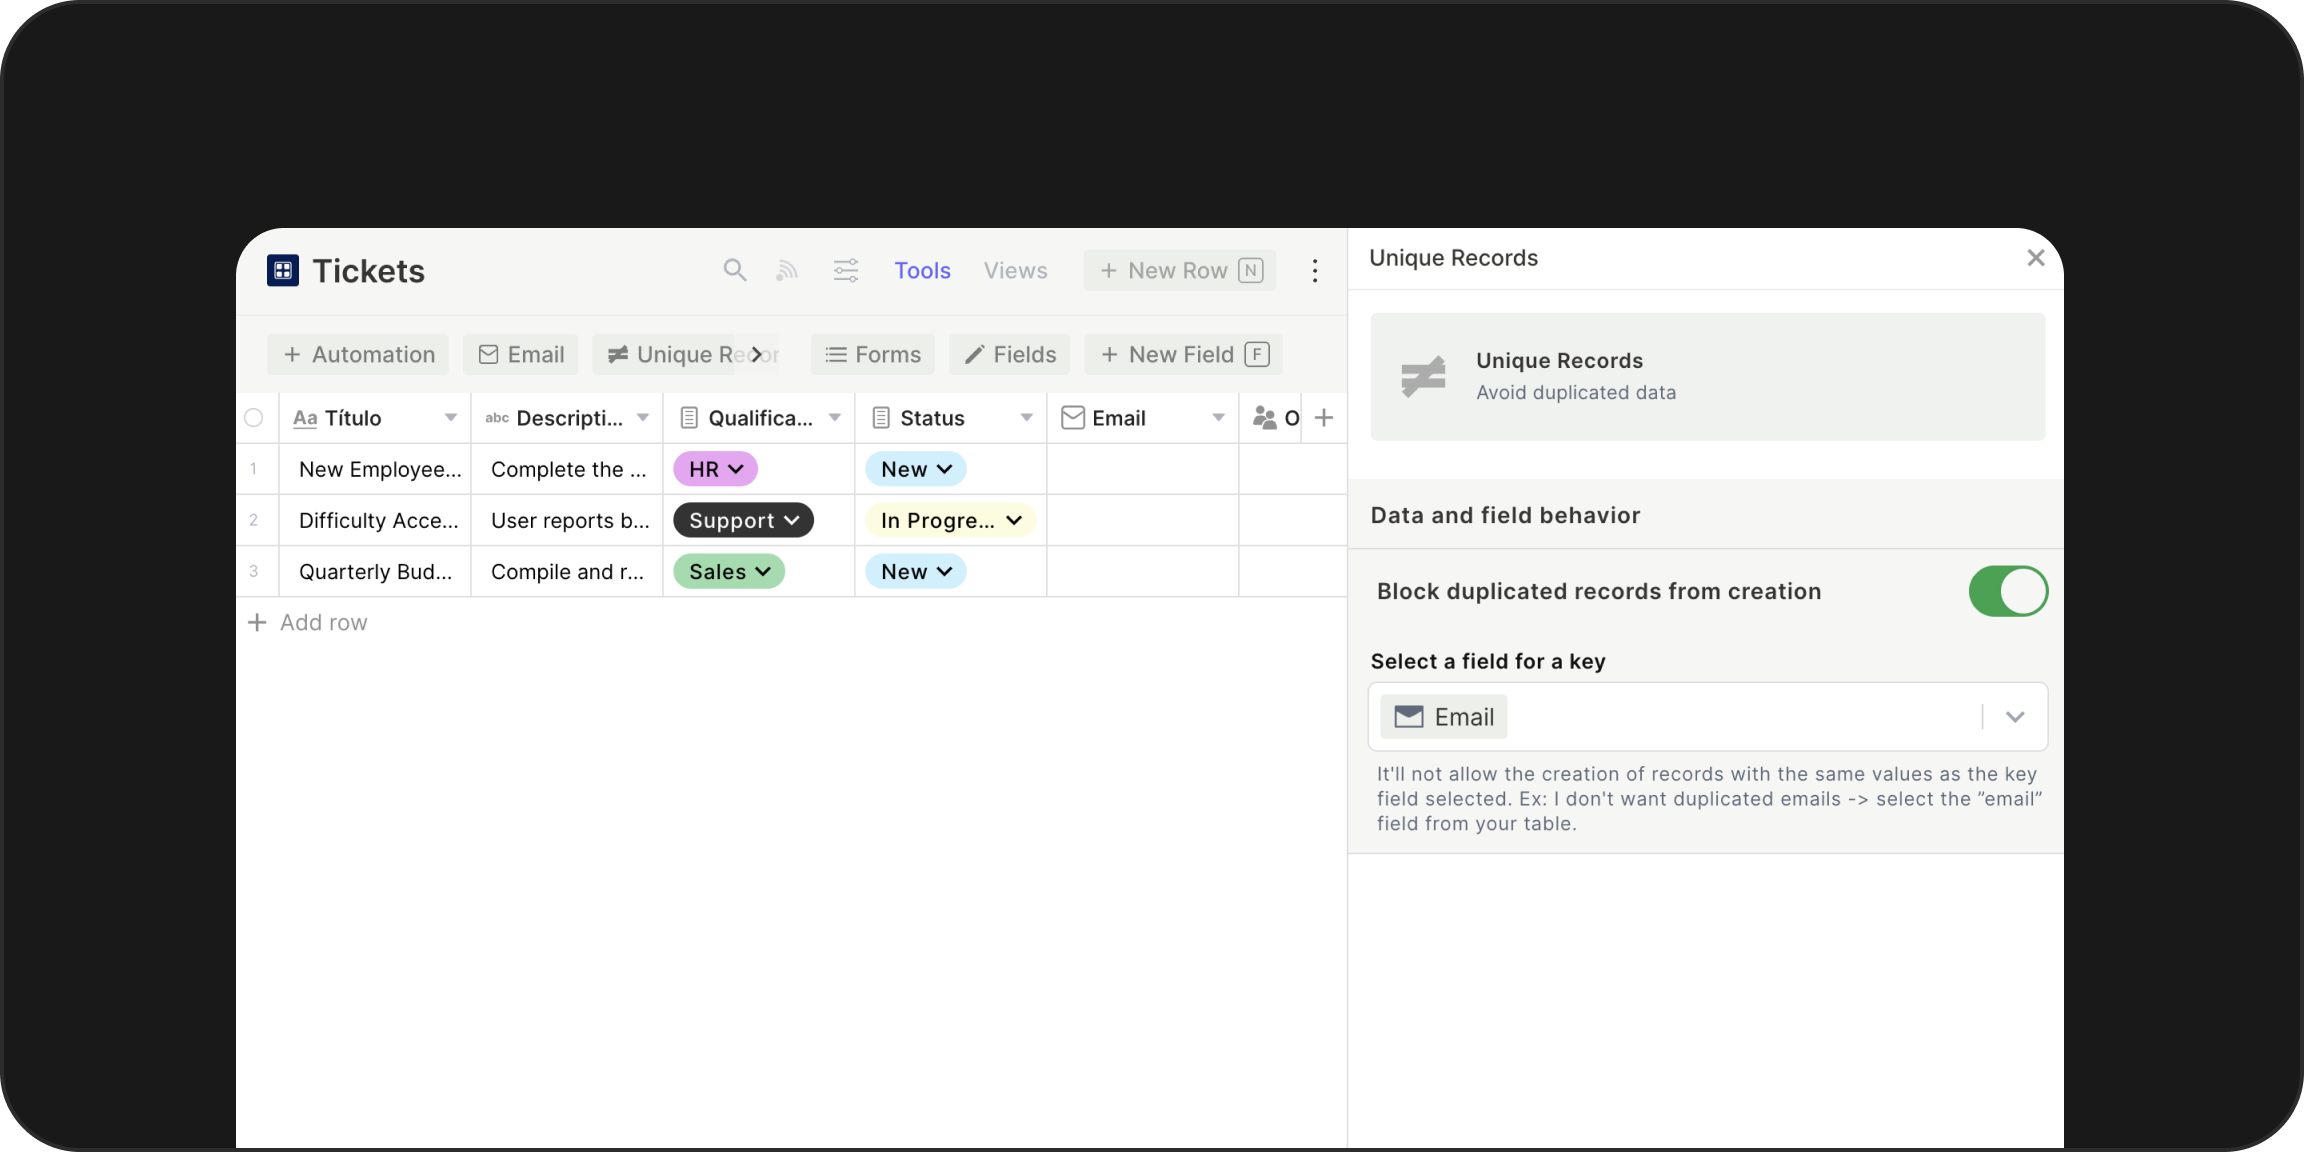Click the Automation button
Image resolution: width=2304 pixels, height=1152 pixels.
[358, 354]
